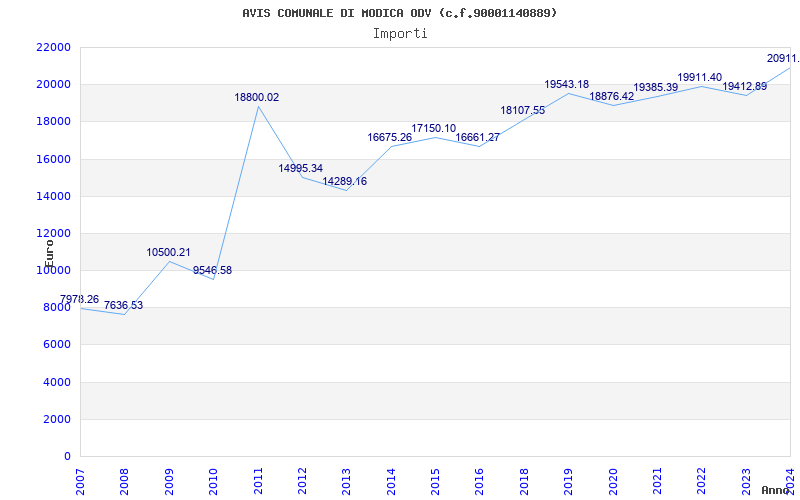Click the 18876.42 data label
800x500 pixels.
[x=612, y=96]
